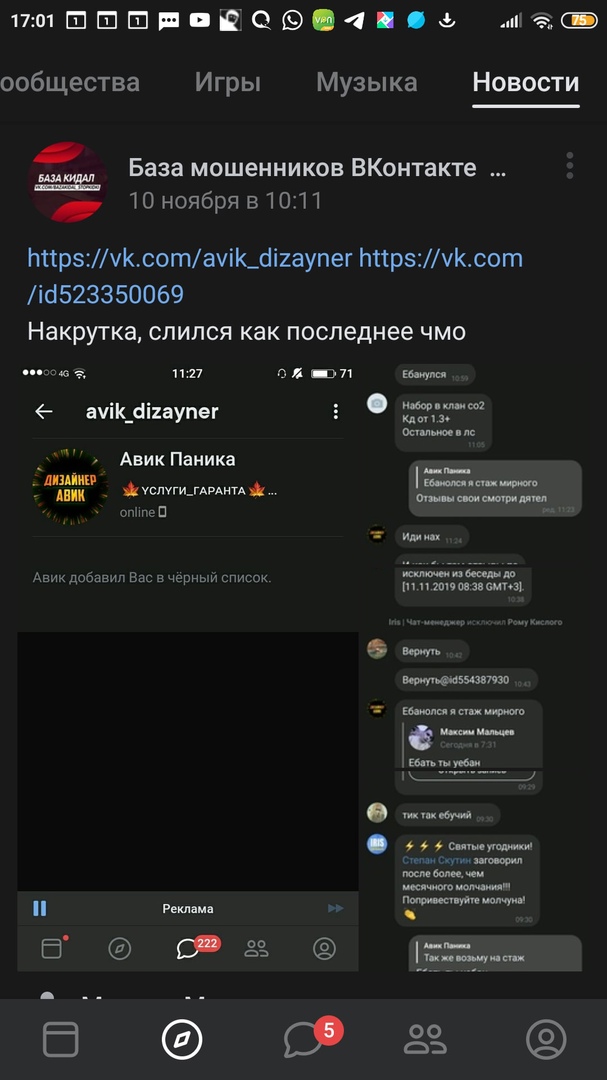This screenshot has width=607, height=1080.
Task: Tap the База Кидал community avatar
Action: 68,182
